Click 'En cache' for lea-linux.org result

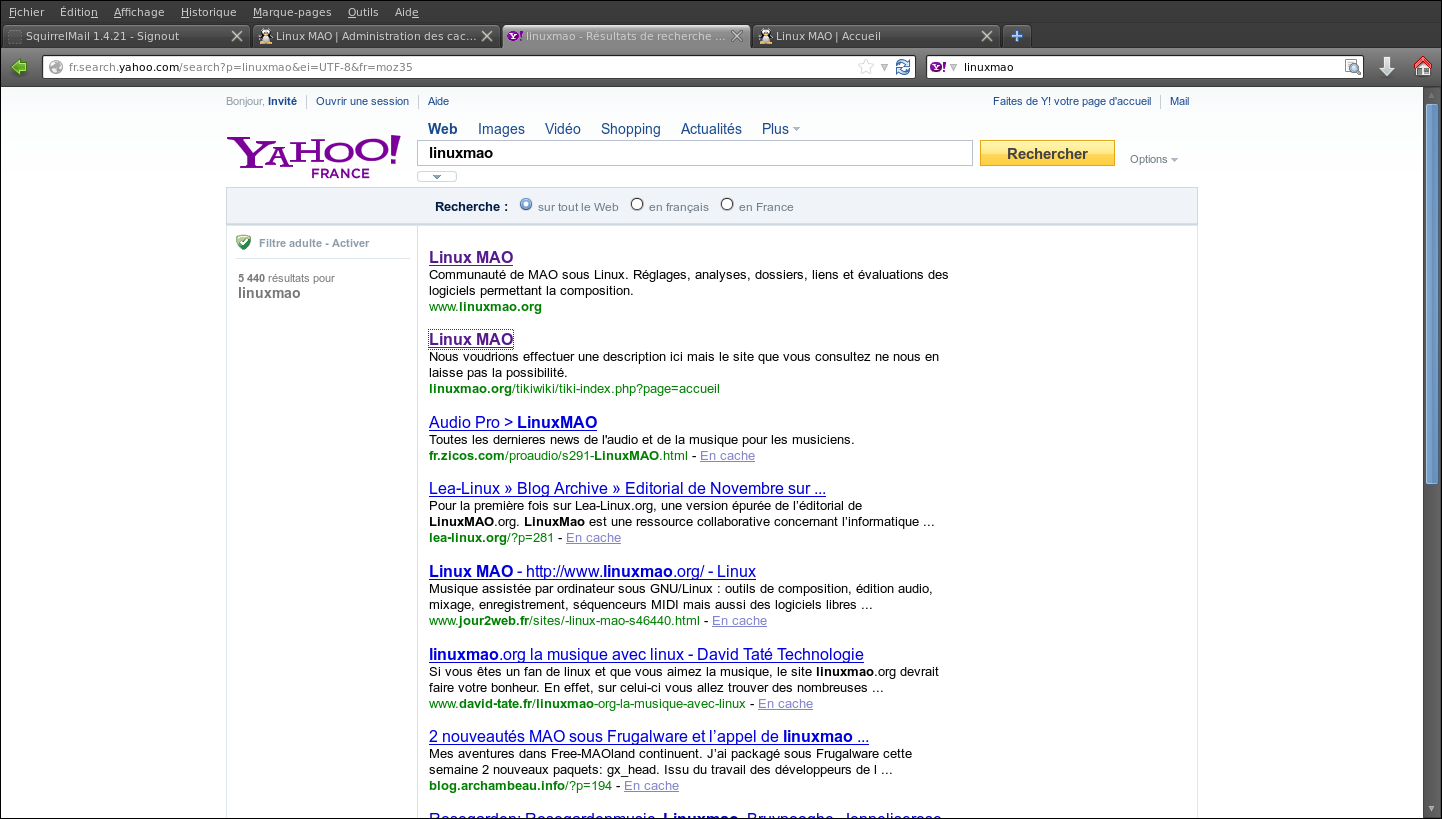pos(593,537)
